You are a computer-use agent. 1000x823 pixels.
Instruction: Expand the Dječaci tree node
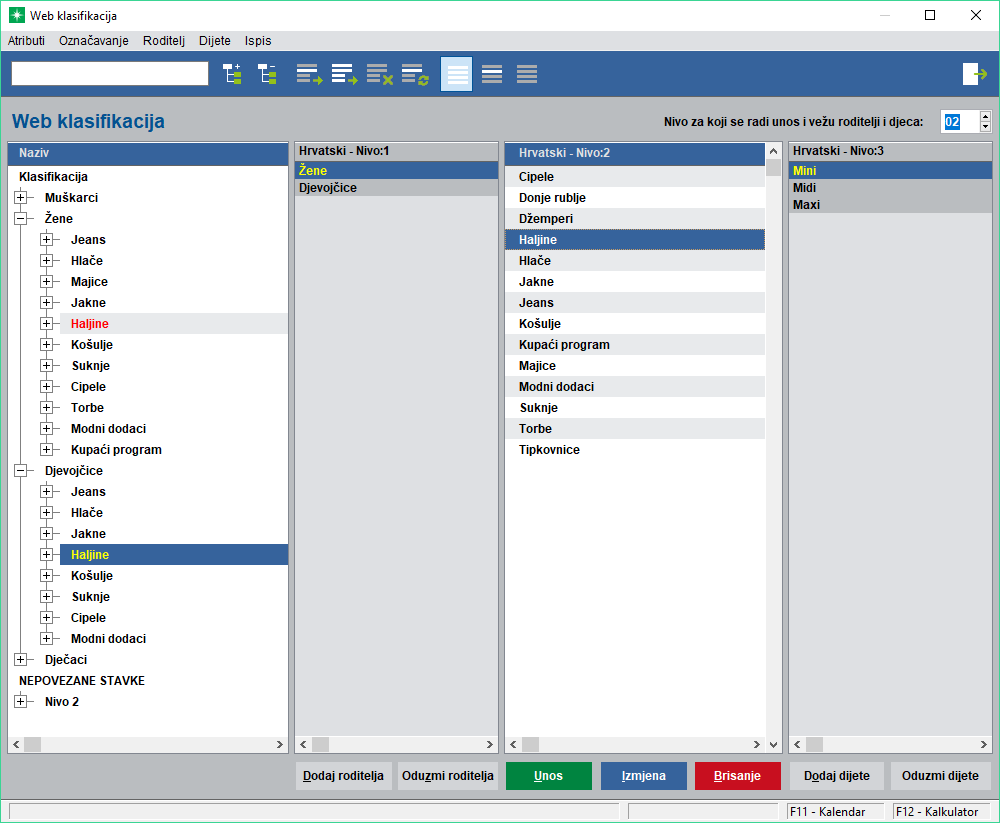[x=20, y=660]
